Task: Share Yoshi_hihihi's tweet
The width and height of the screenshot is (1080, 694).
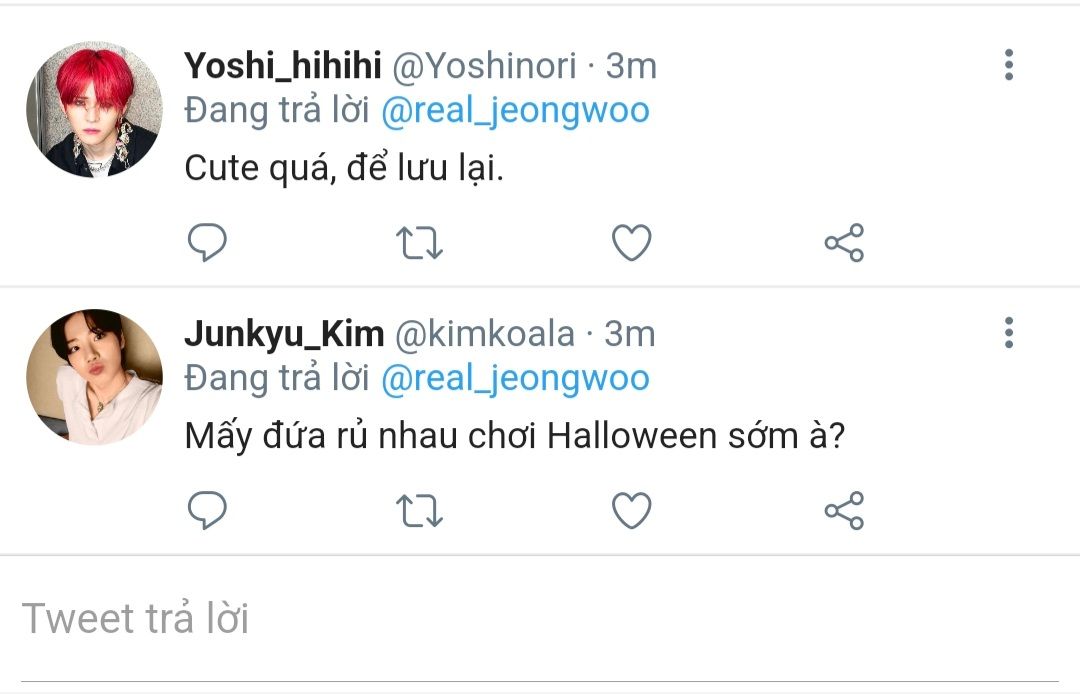Action: click(x=844, y=242)
